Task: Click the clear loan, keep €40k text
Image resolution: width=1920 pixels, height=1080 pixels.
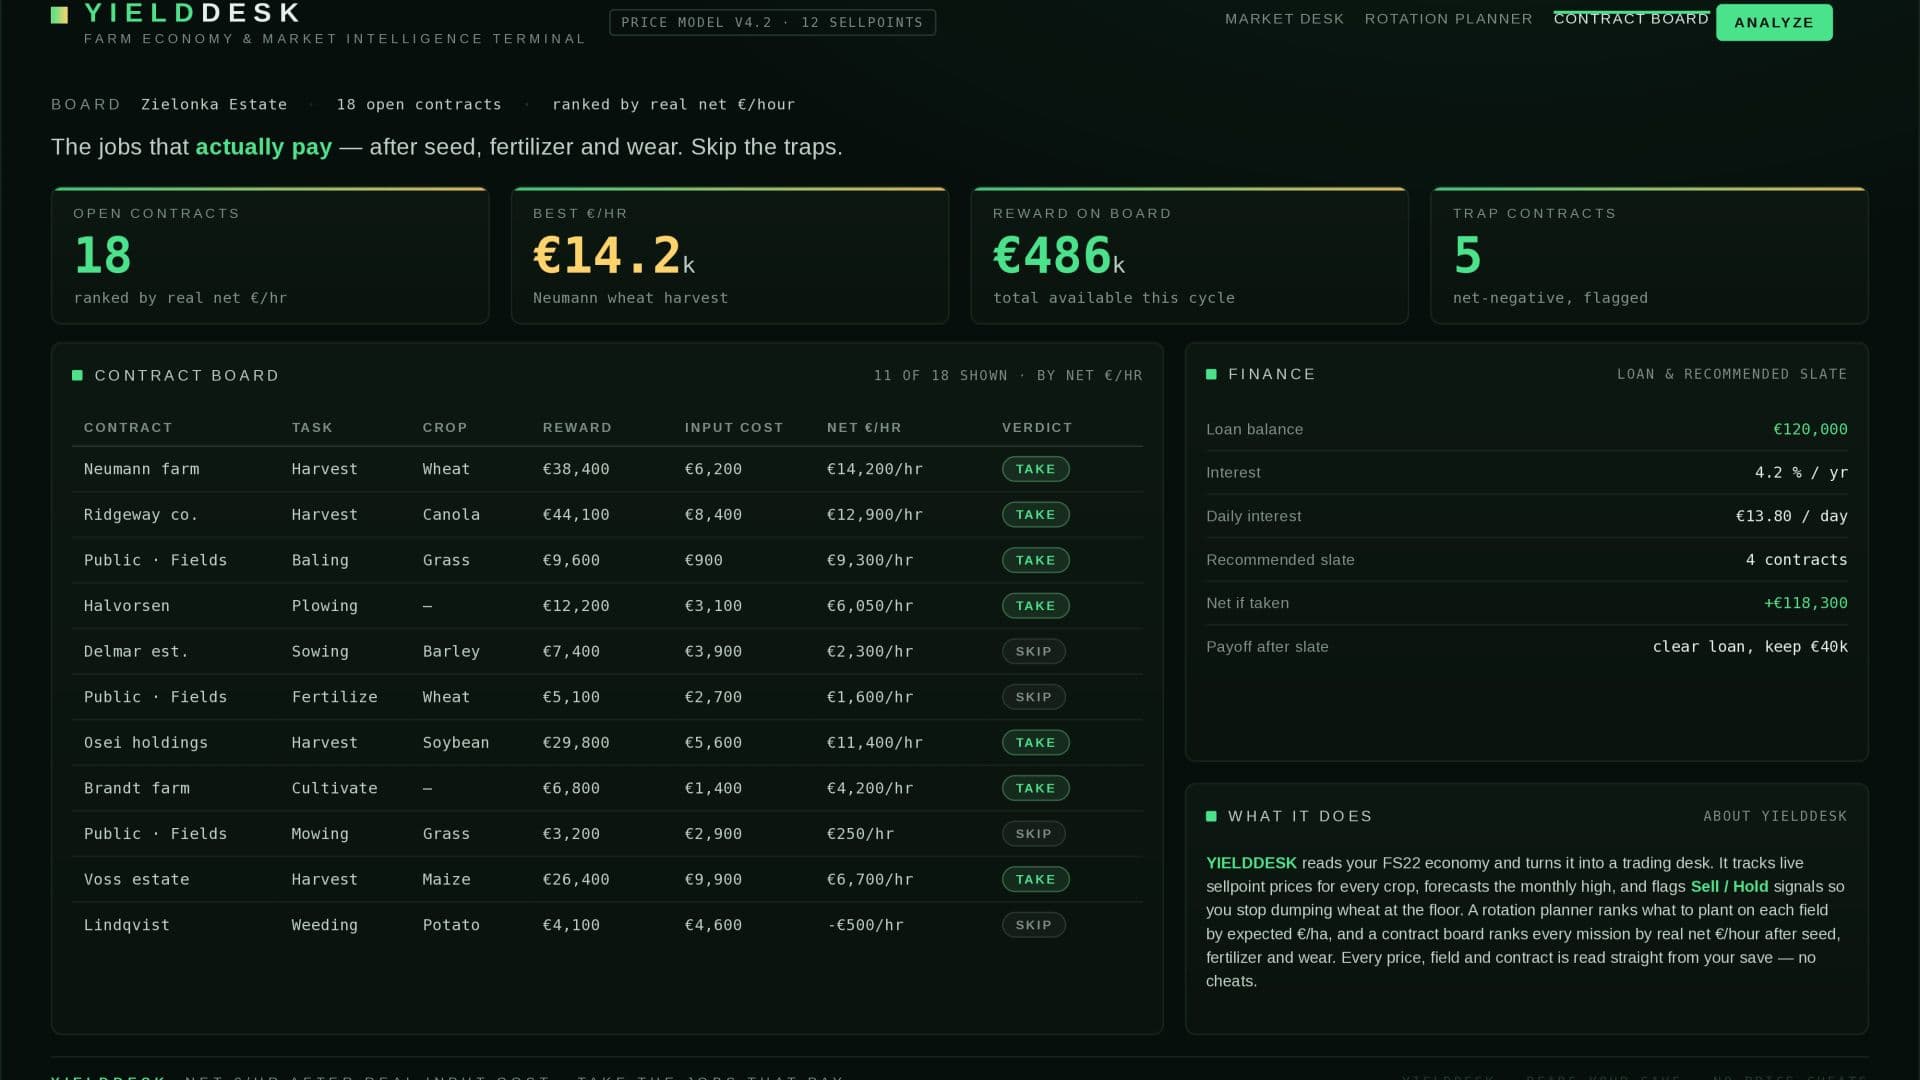Action: [x=1750, y=647]
